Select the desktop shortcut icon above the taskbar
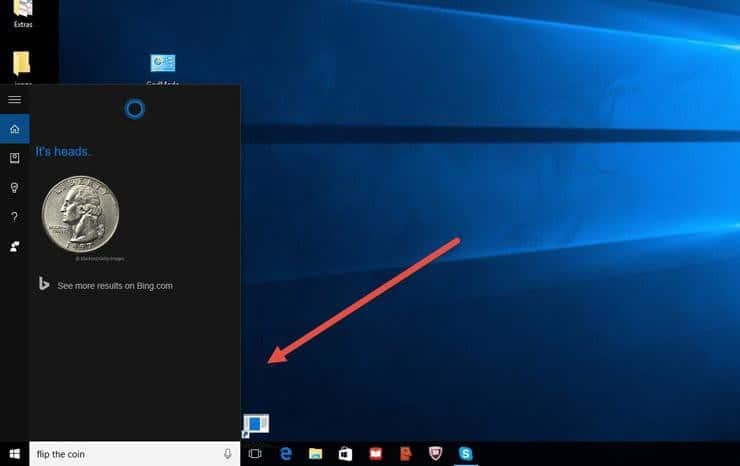Viewport: 740px width, 466px height. tap(255, 425)
